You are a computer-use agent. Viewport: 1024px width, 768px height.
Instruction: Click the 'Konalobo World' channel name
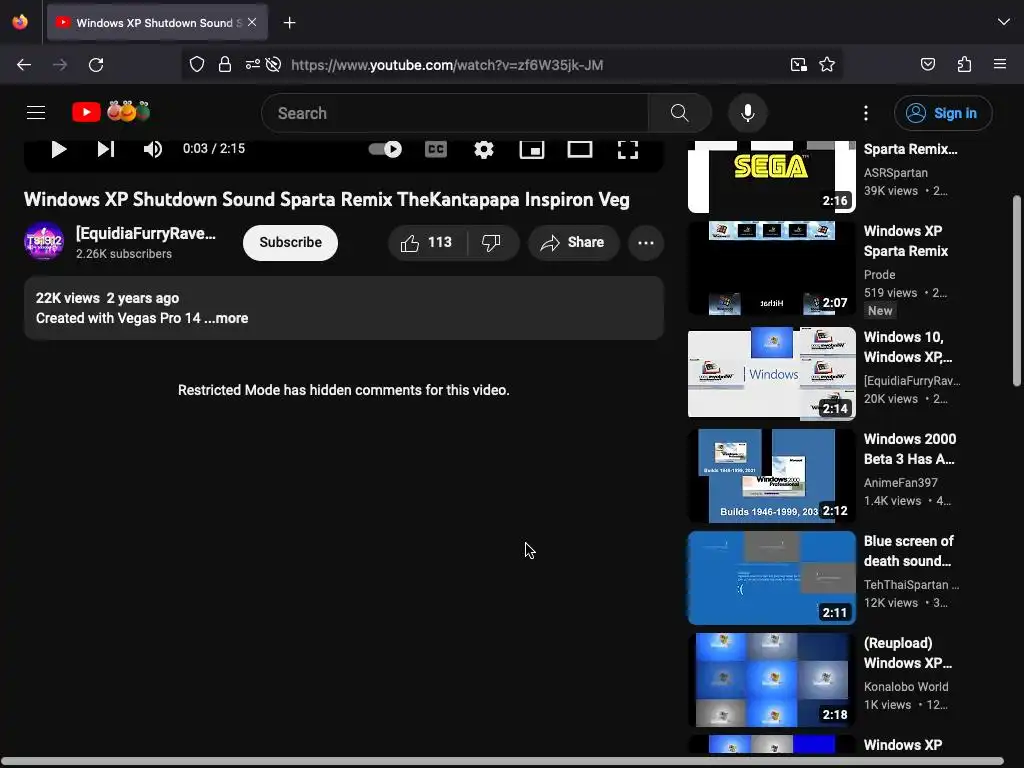[906, 686]
